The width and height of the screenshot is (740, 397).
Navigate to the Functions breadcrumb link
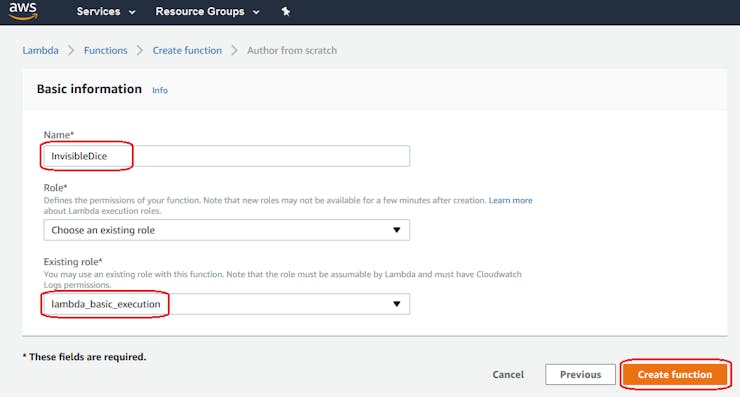click(x=106, y=51)
